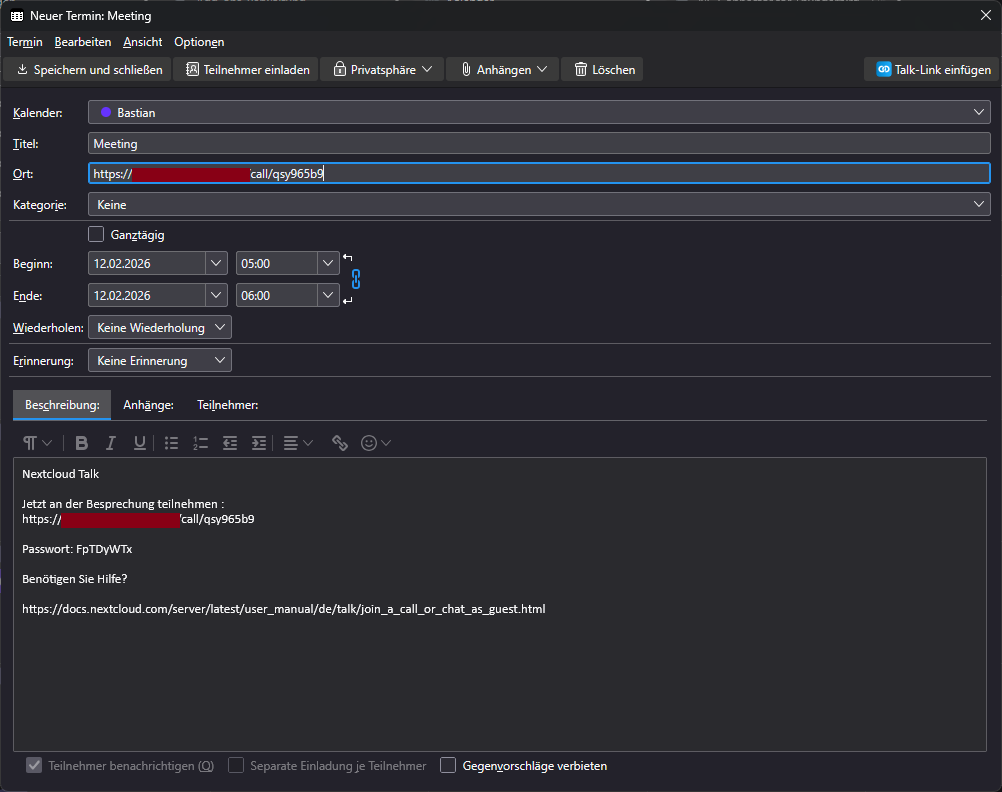Open the Ansicht menu
Screen dimensions: 1002x792
(x=143, y=42)
